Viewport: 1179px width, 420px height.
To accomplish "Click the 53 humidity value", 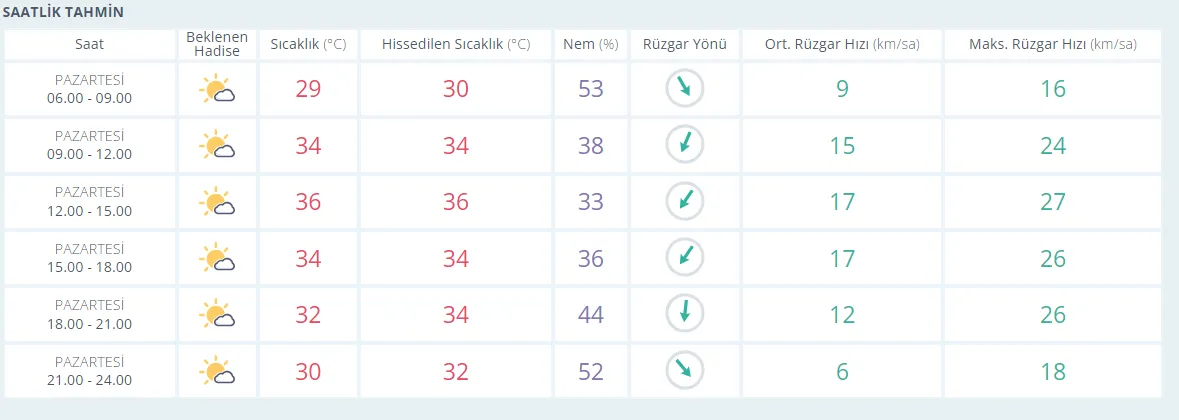I will pyautogui.click(x=591, y=89).
